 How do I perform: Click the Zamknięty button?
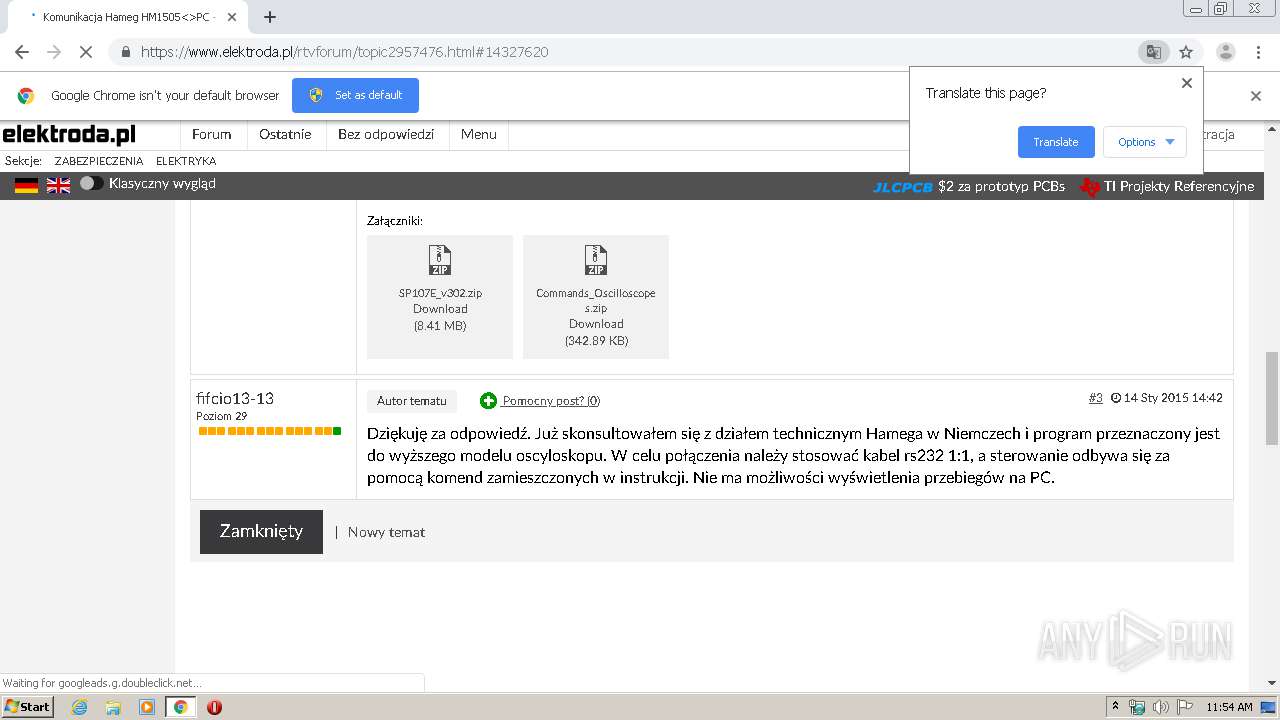[x=261, y=532]
